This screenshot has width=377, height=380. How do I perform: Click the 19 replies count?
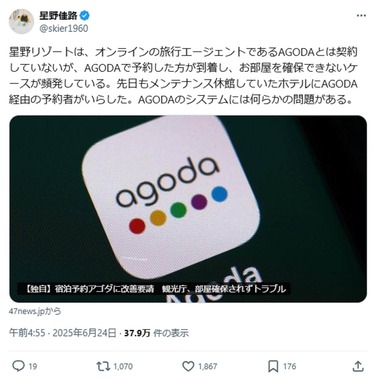pyautogui.click(x=32, y=366)
